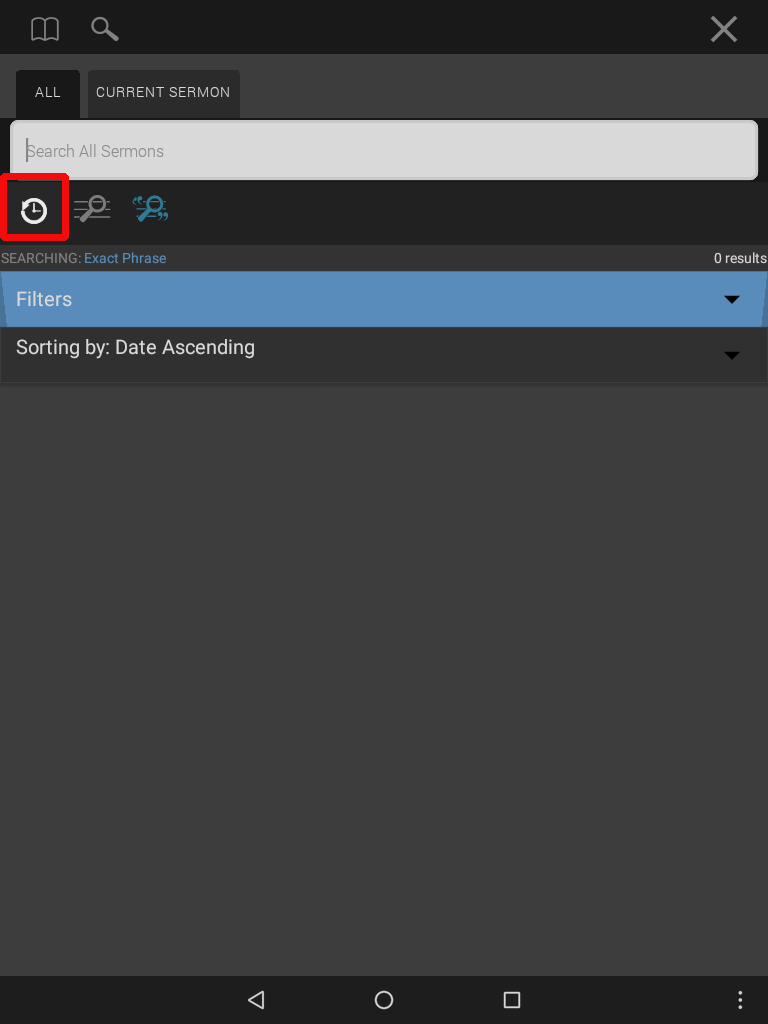Screen dimensions: 768x1024
Task: Click the SEARCHING label text
Action: tap(41, 258)
